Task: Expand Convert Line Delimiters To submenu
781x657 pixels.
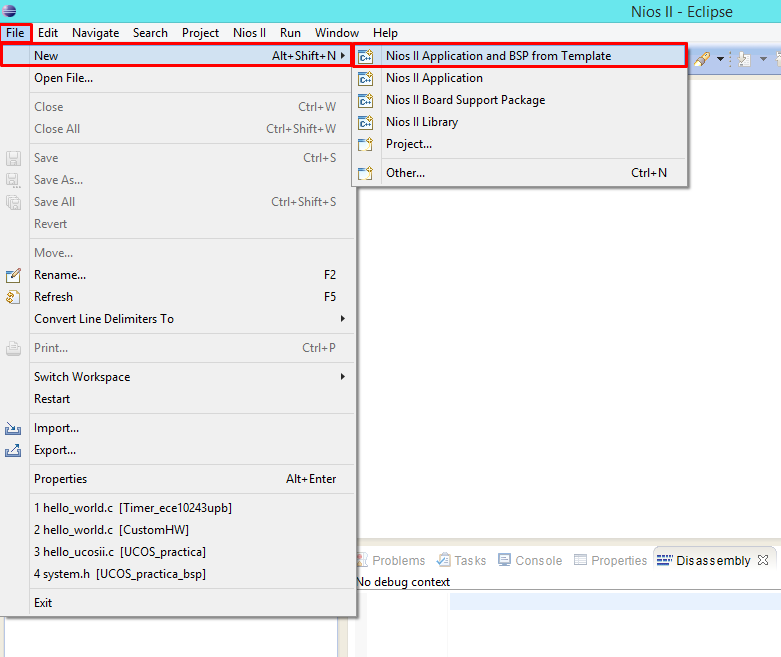Action: point(177,318)
